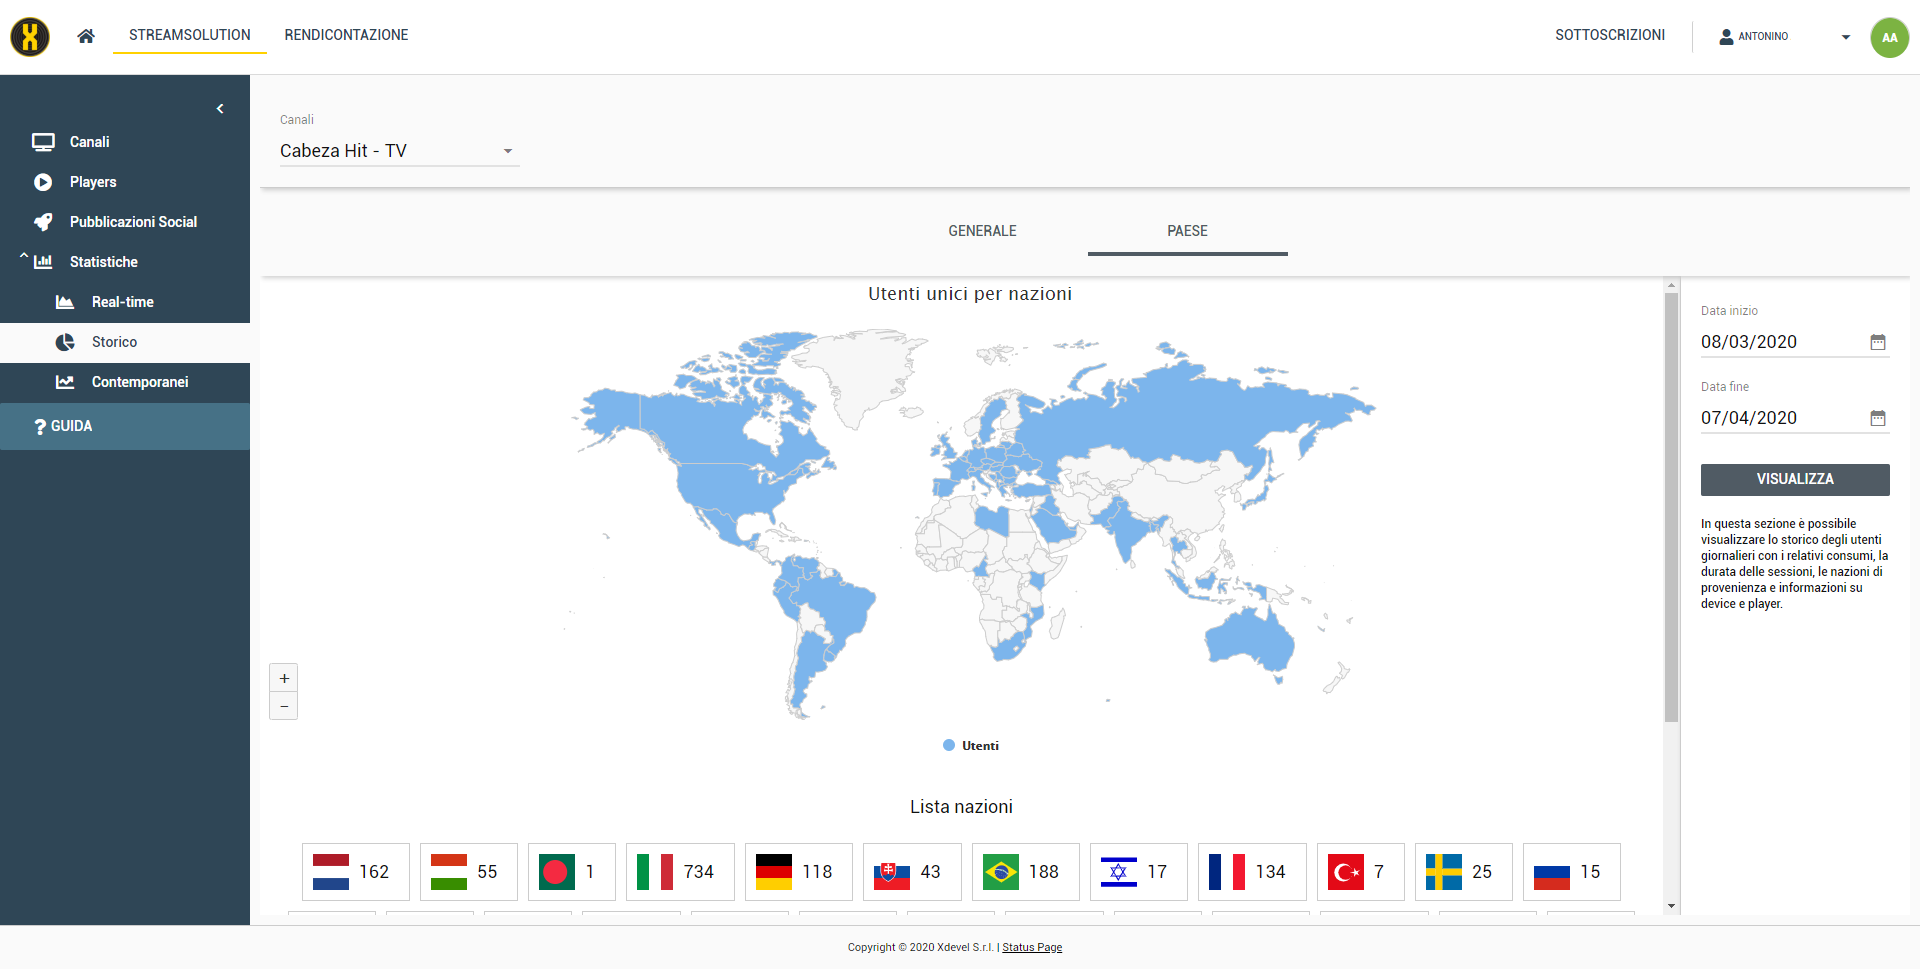This screenshot has width=1920, height=969.
Task: Expand the ANTONINO user menu
Action: 1785,37
